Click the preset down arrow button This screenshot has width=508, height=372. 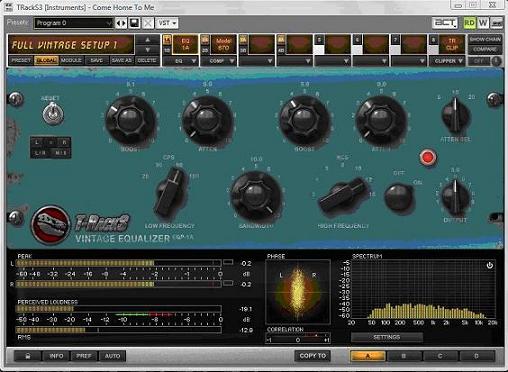[148, 50]
